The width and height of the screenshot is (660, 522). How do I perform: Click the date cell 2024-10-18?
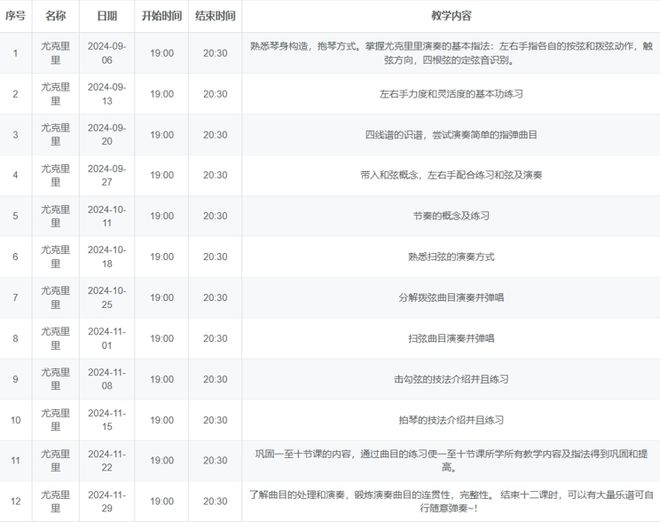point(106,257)
